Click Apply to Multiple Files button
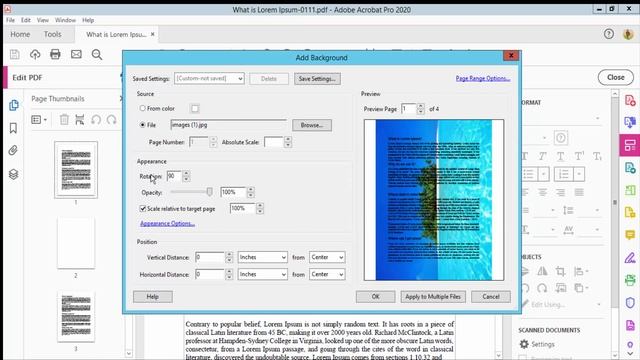The image size is (640, 360). (x=433, y=297)
